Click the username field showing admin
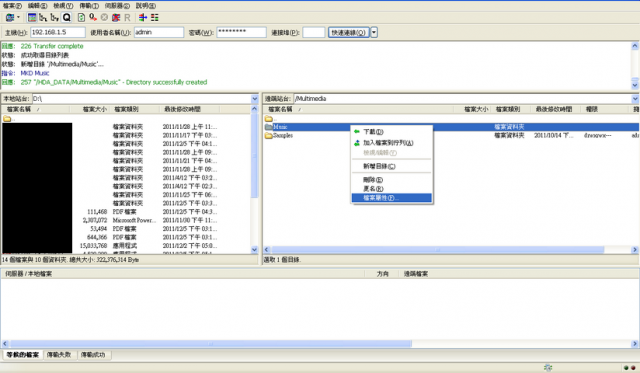Image resolution: width=640 pixels, height=373 pixels. 159,32
